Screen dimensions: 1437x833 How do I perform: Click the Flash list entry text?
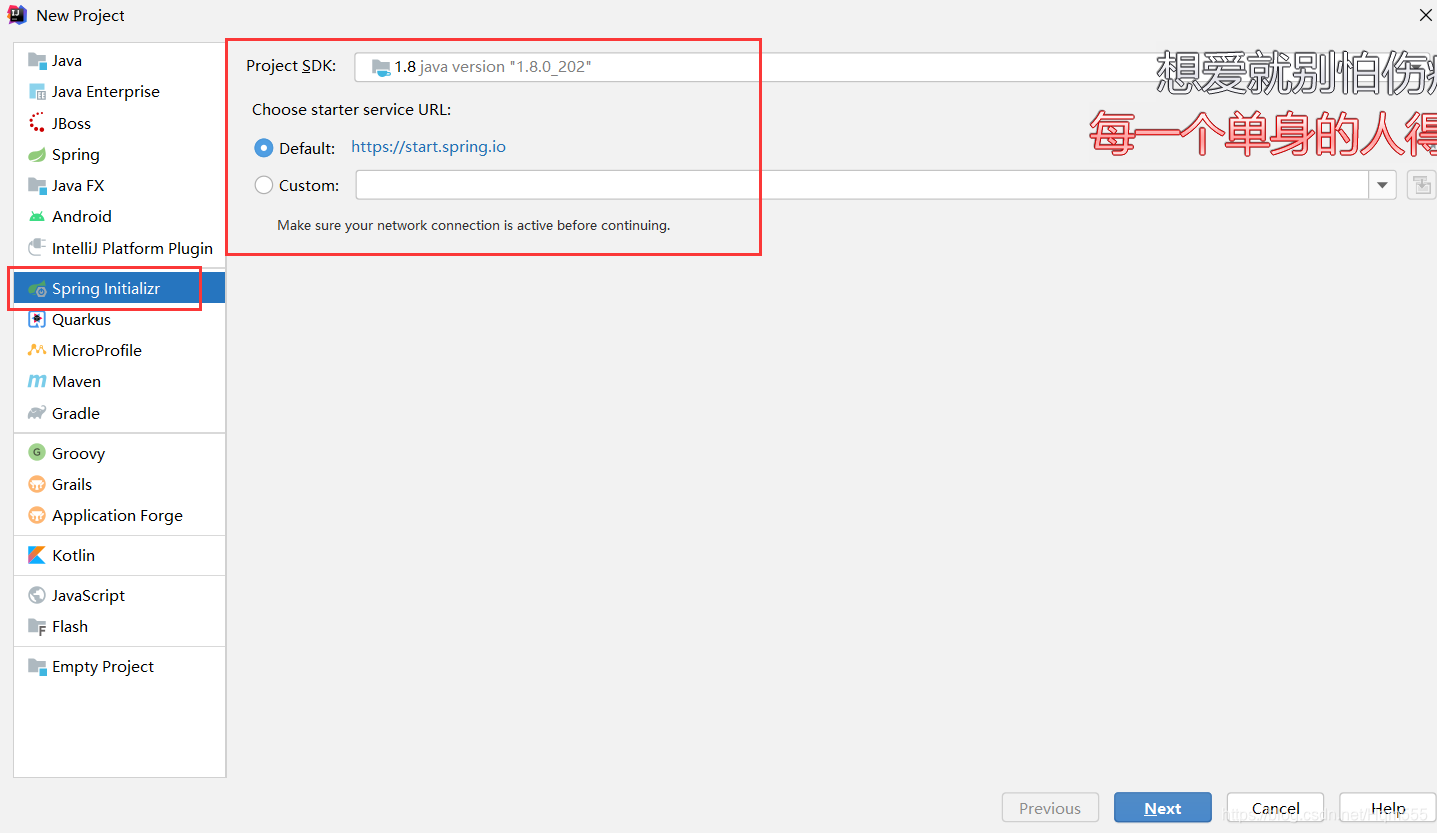point(70,627)
